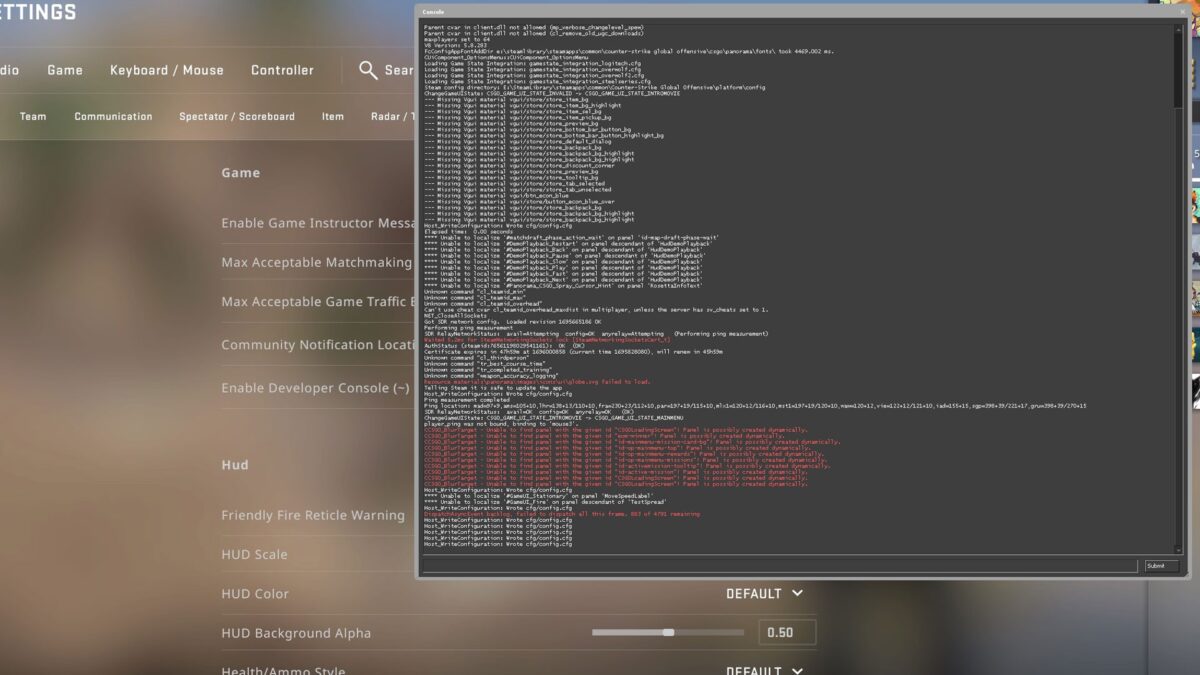
Task: Focus the console command input field
Action: tap(780, 566)
